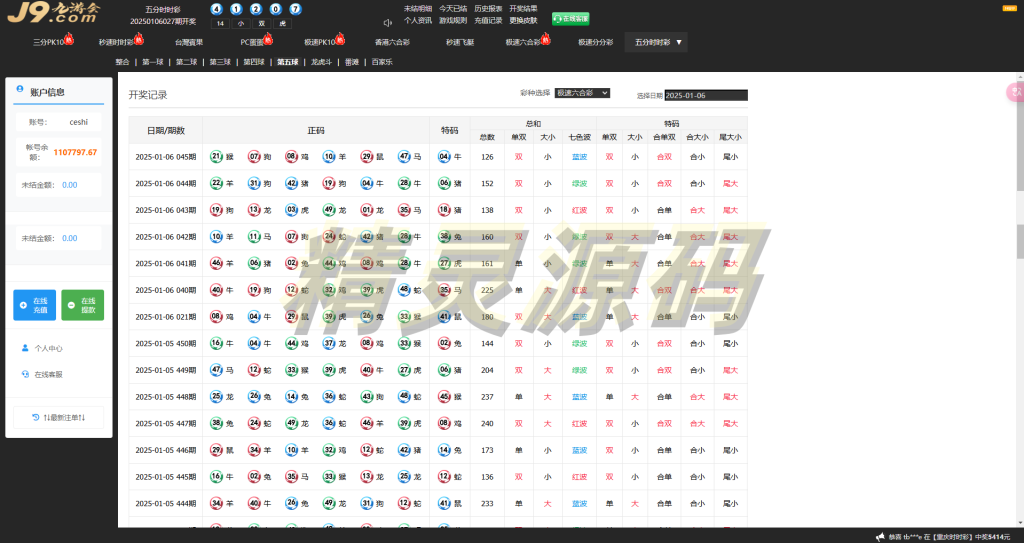
Task: Open the 更换皮肤 link
Action: [x=523, y=21]
